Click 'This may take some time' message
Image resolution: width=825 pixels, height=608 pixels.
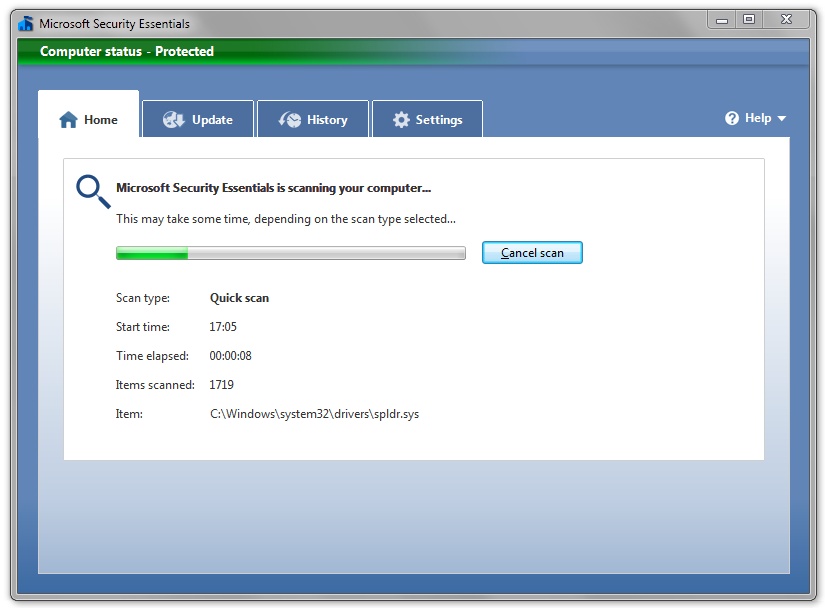point(286,219)
